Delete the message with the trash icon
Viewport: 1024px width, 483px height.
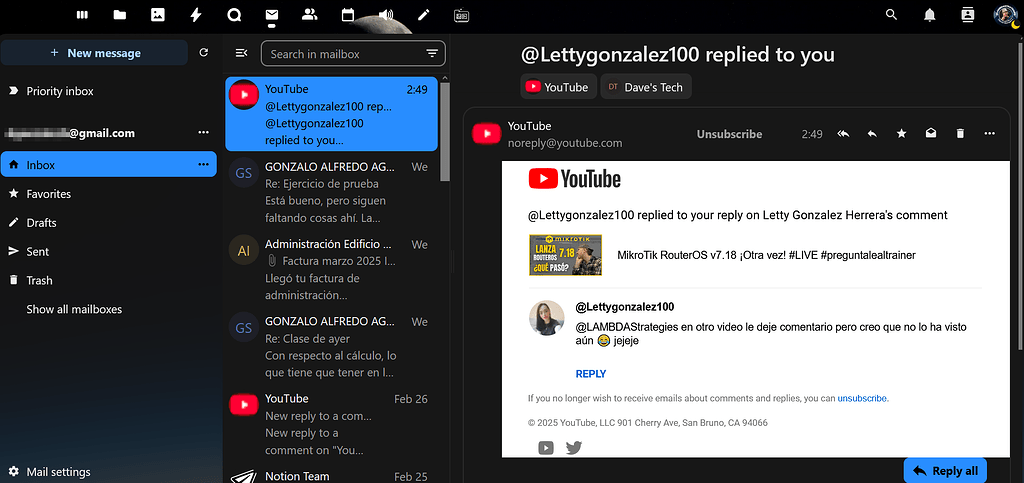(x=960, y=134)
